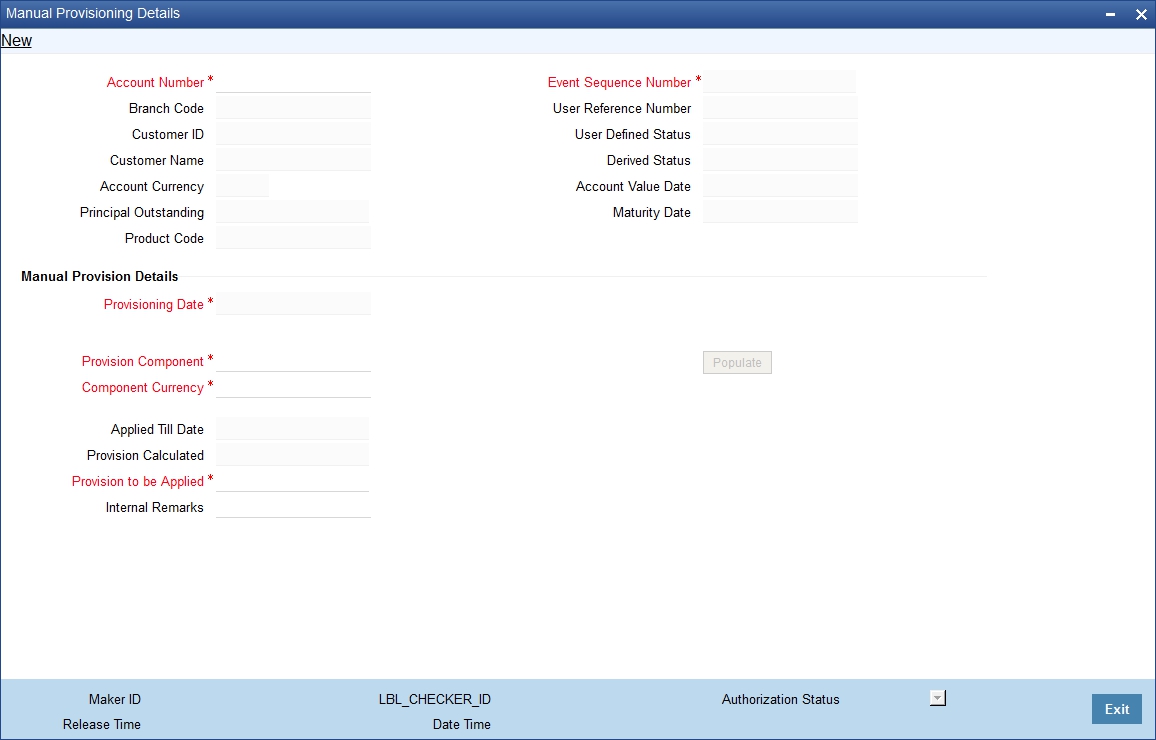The height and width of the screenshot is (740, 1156).
Task: Click the Account Number label
Action: tap(156, 83)
